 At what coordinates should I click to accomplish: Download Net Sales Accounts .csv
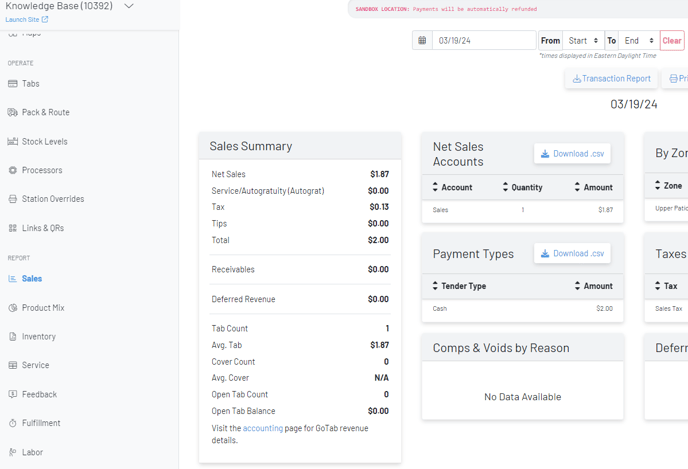tap(572, 154)
